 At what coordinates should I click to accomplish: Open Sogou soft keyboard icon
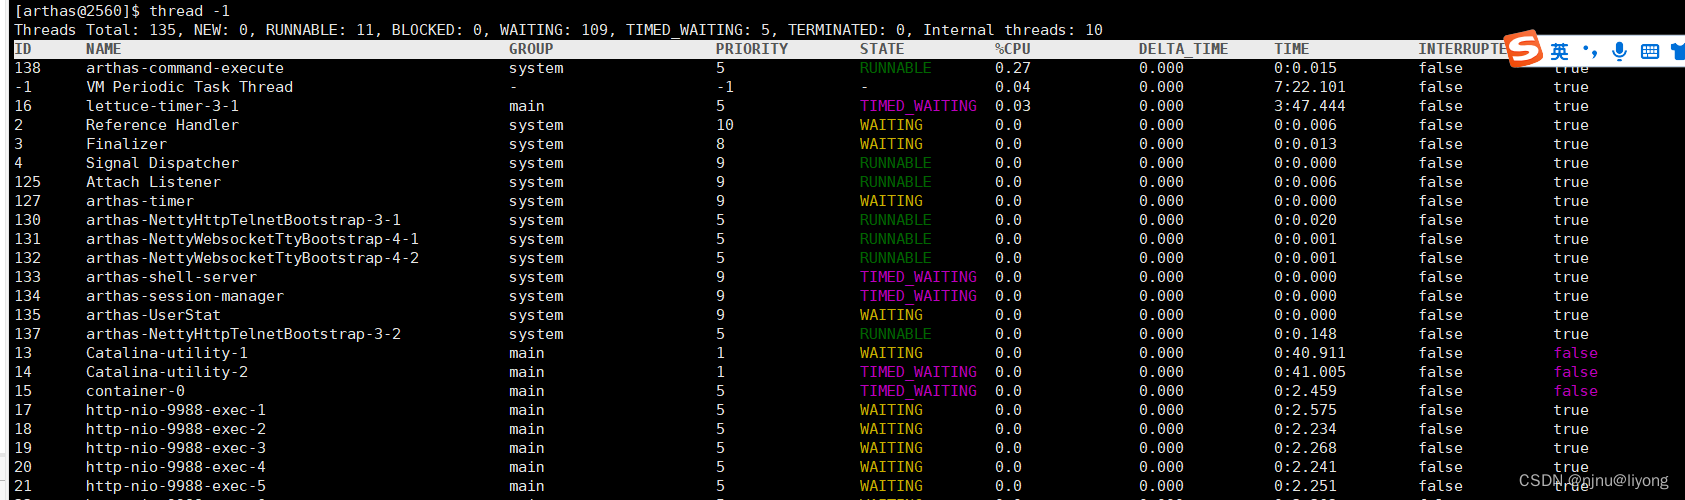[1650, 52]
